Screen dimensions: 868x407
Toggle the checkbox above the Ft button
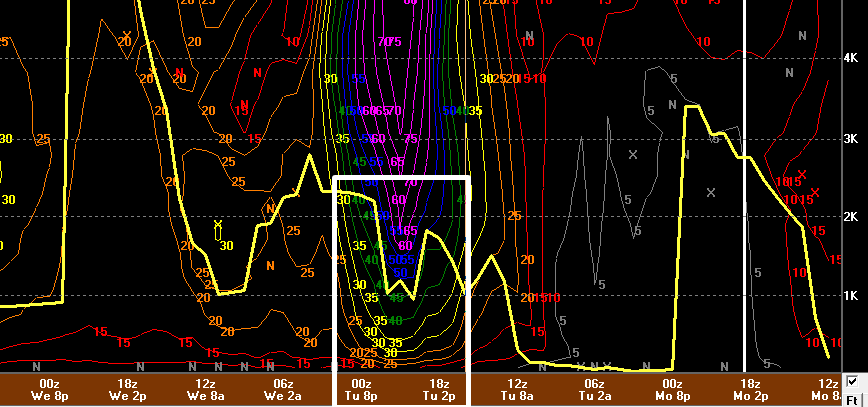click(x=852, y=381)
